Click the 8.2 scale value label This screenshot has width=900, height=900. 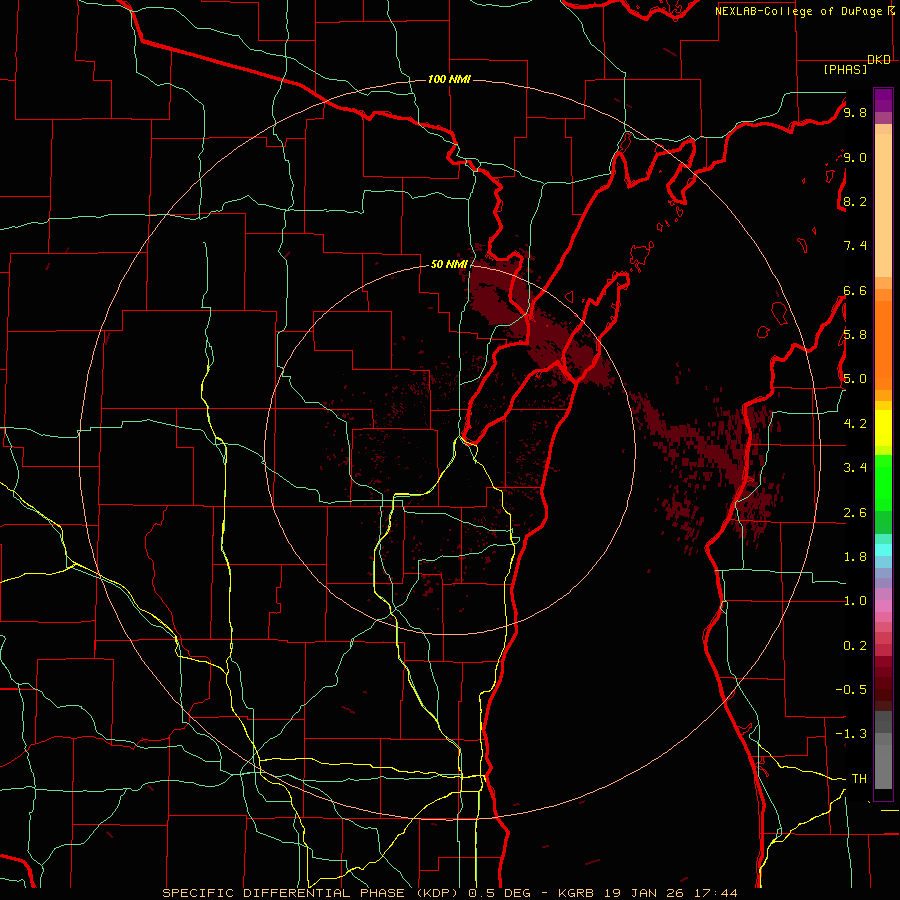point(855,201)
